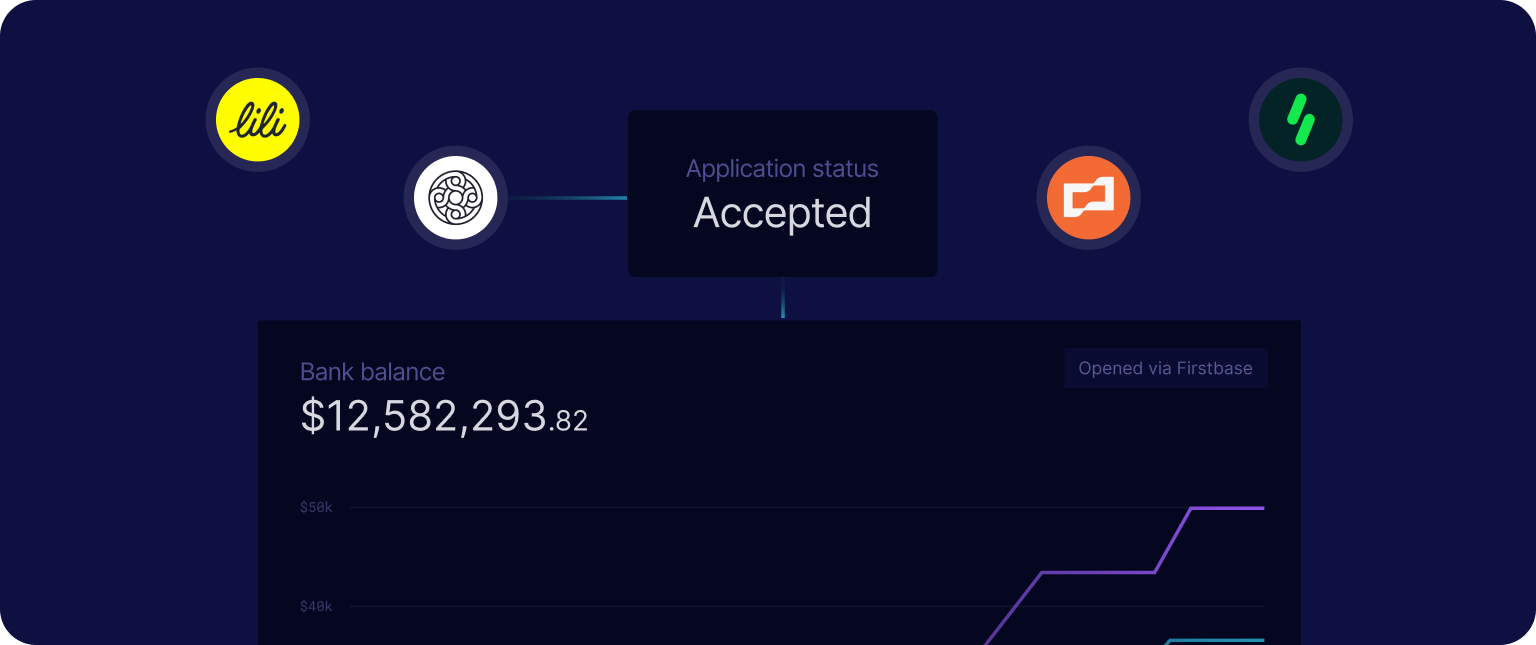Click the $50k axis label
Screen dimensions: 1536x645
pos(316,508)
